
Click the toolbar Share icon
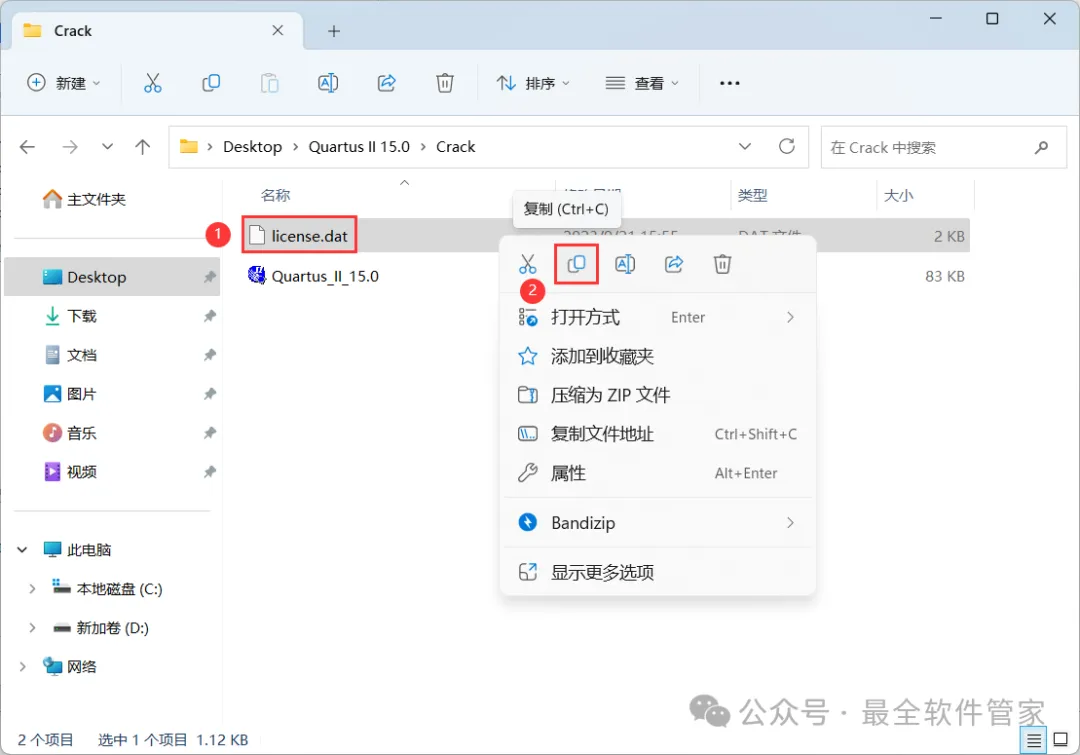[x=386, y=83]
